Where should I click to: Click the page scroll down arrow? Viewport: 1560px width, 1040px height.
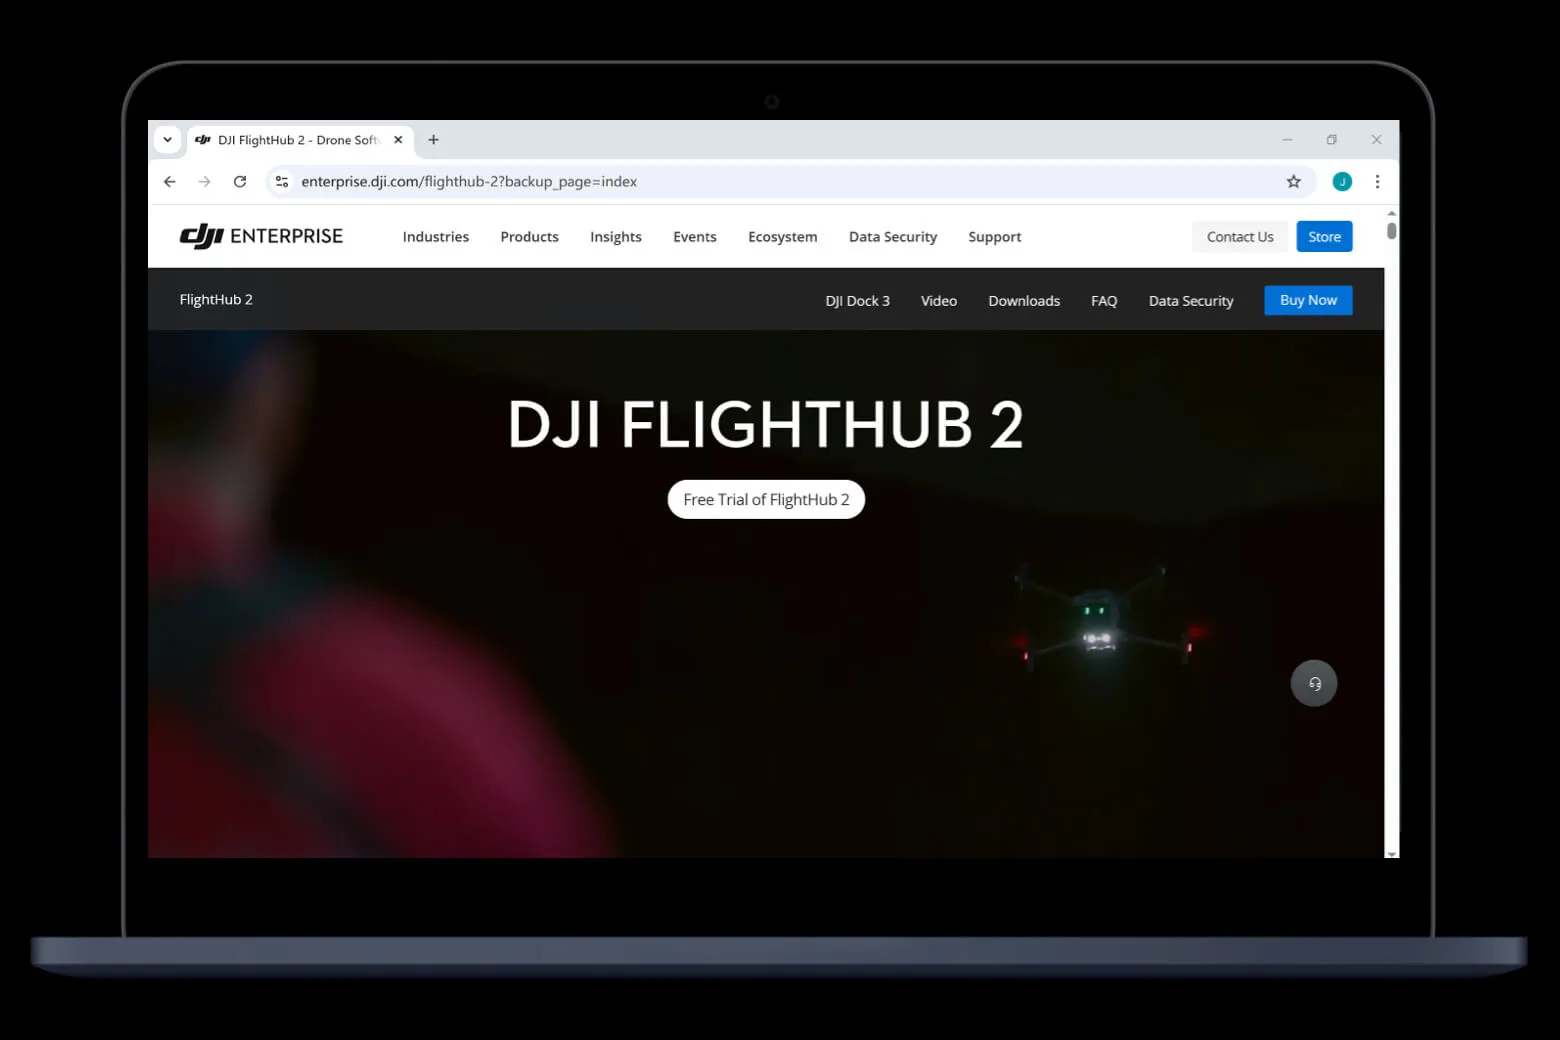pos(1391,853)
